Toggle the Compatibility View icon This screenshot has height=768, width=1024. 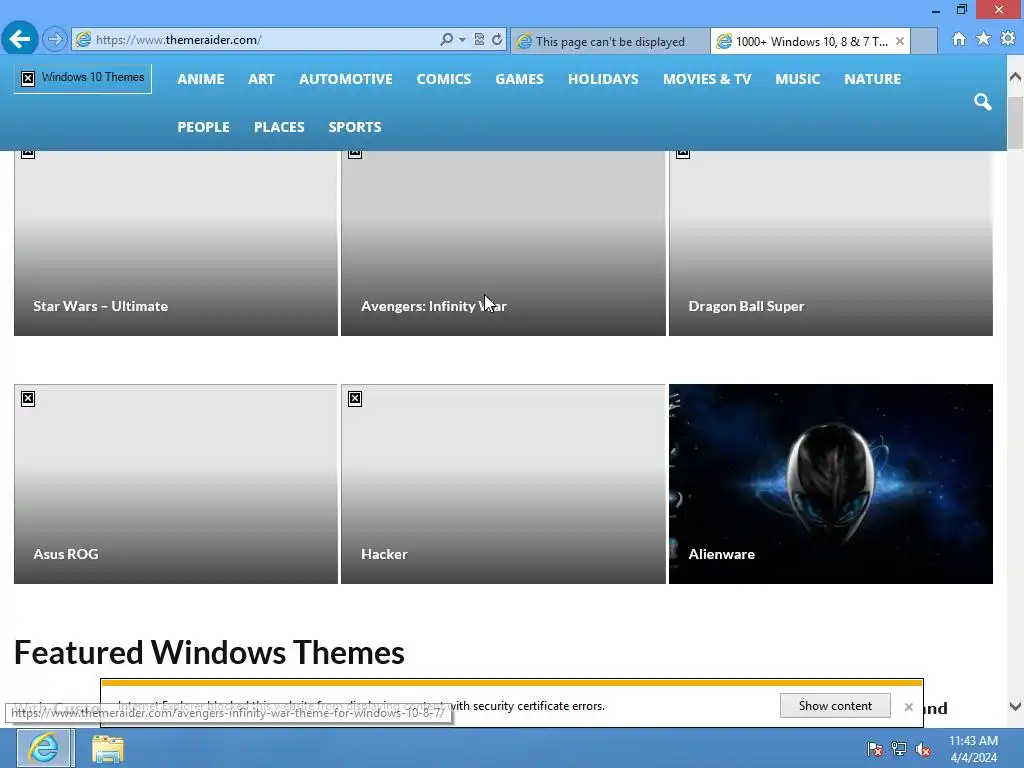(x=479, y=40)
